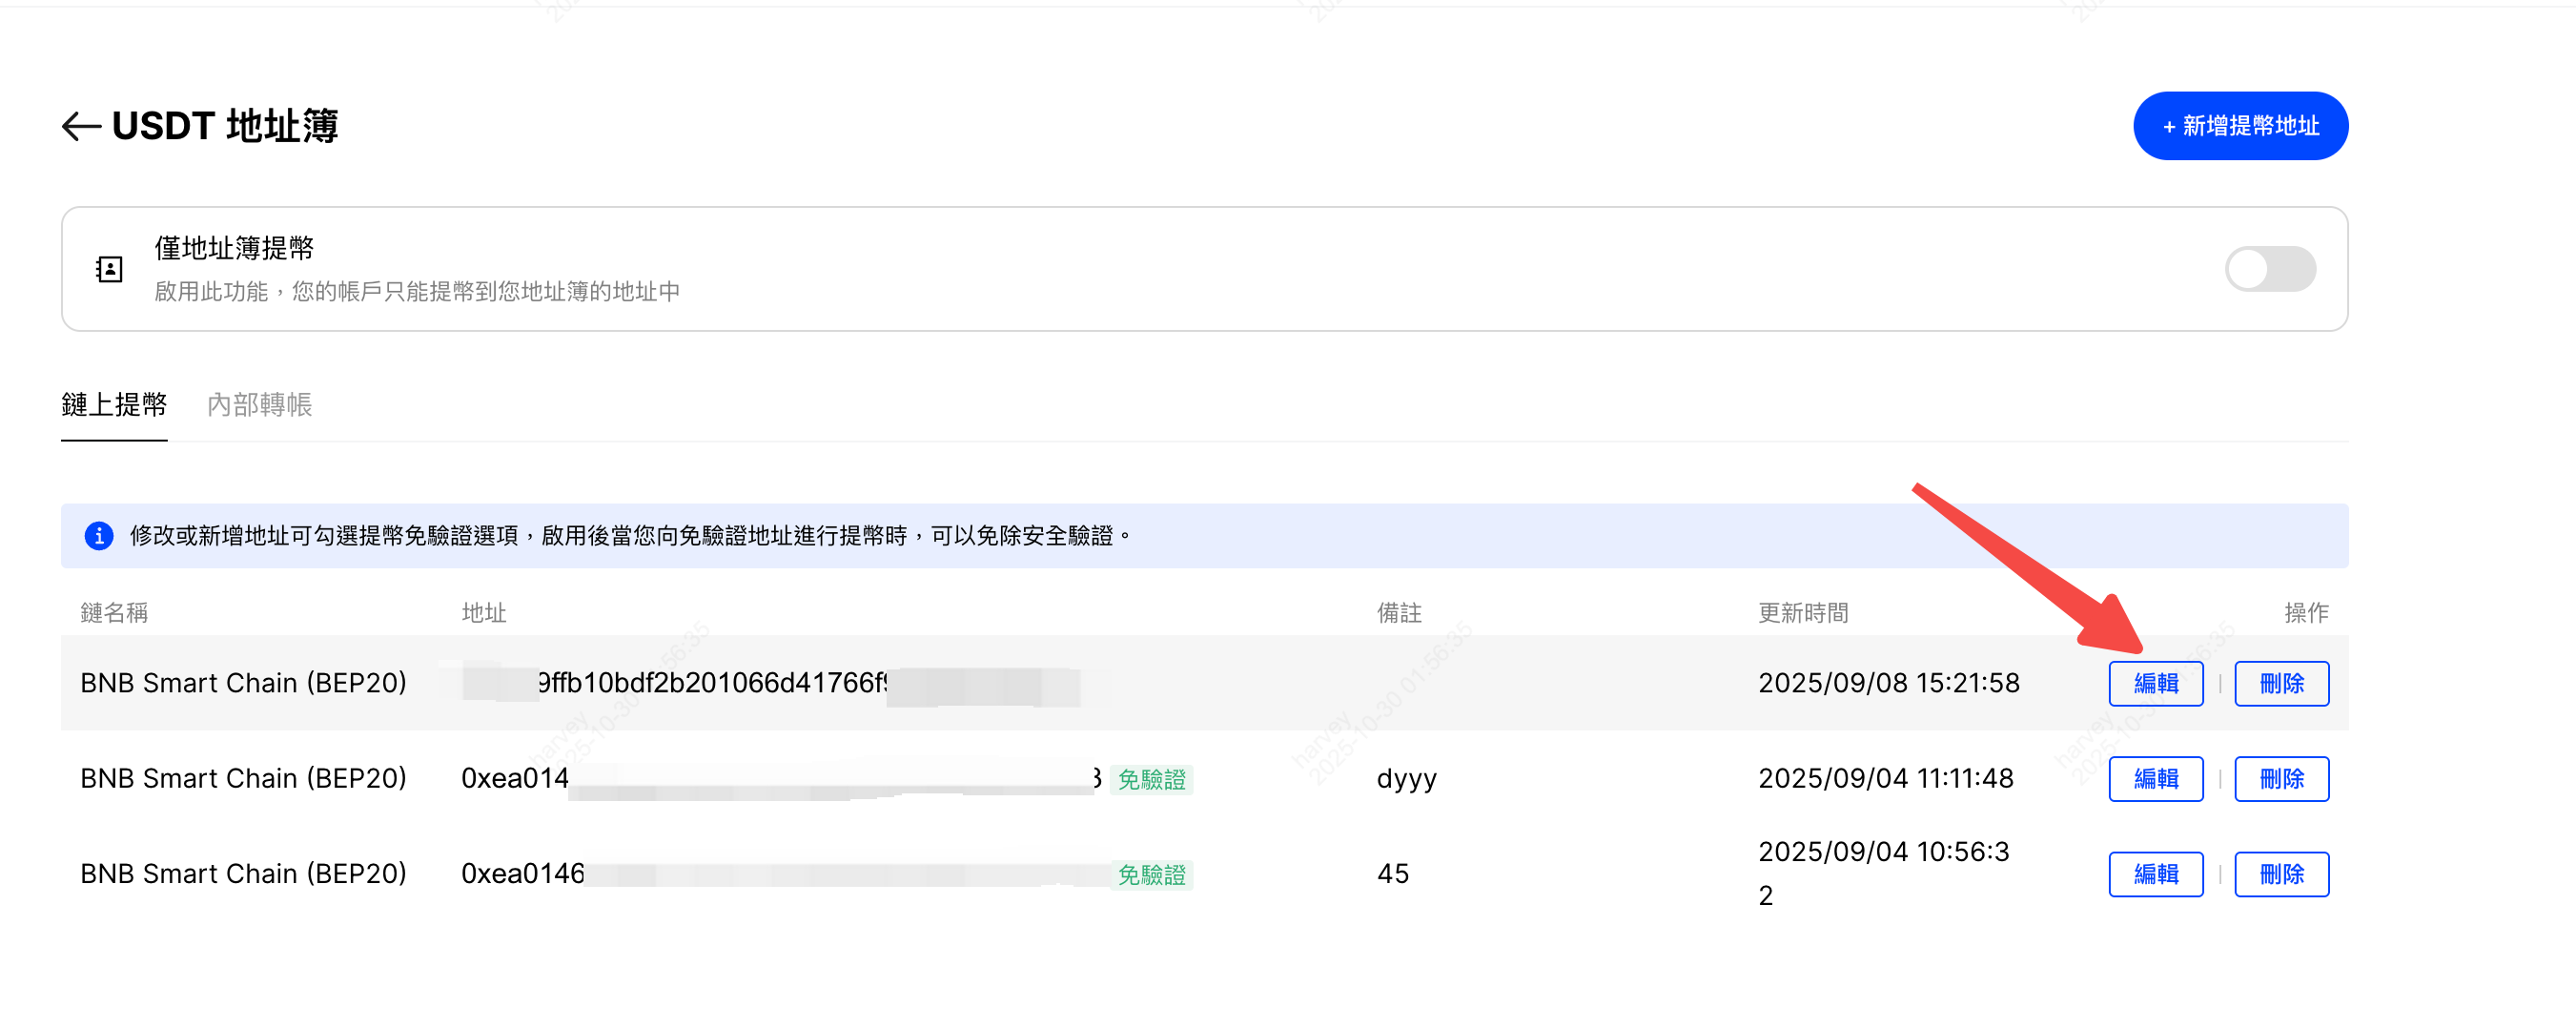Viewport: 2576px width, 1028px height.
Task: Delete the address with note dyyy
Action: [x=2280, y=779]
